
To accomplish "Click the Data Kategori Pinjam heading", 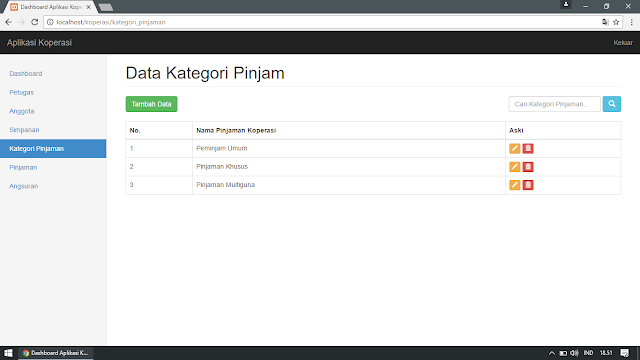I will [x=205, y=73].
